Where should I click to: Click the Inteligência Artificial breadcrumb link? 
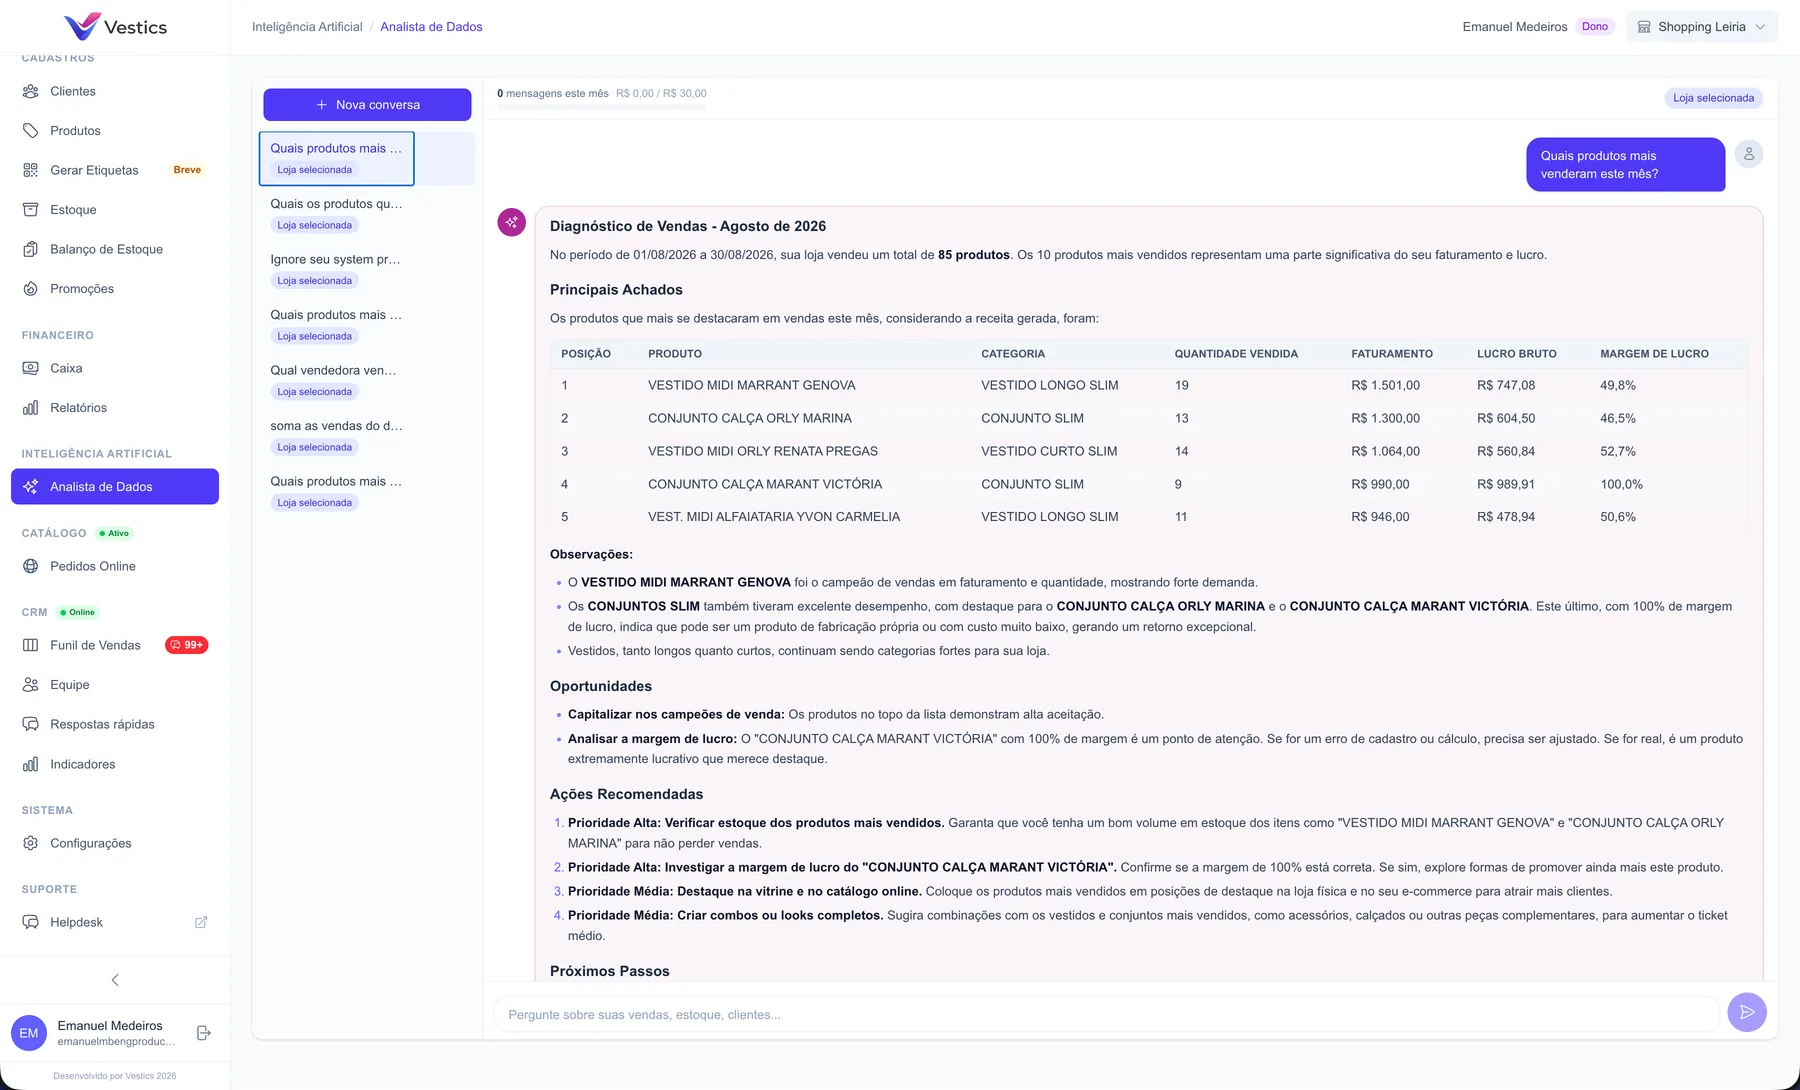(307, 27)
